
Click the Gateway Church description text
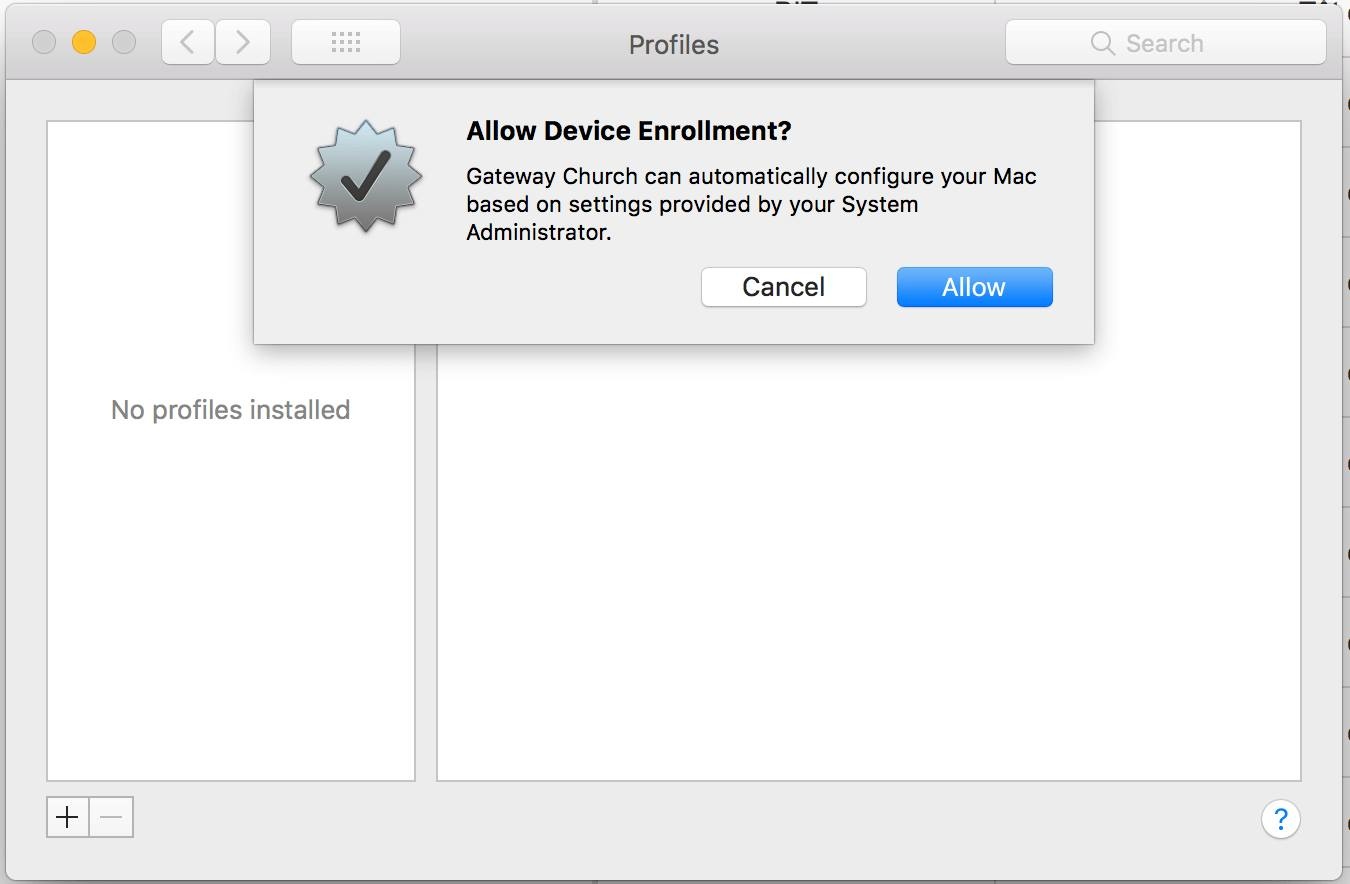click(751, 204)
